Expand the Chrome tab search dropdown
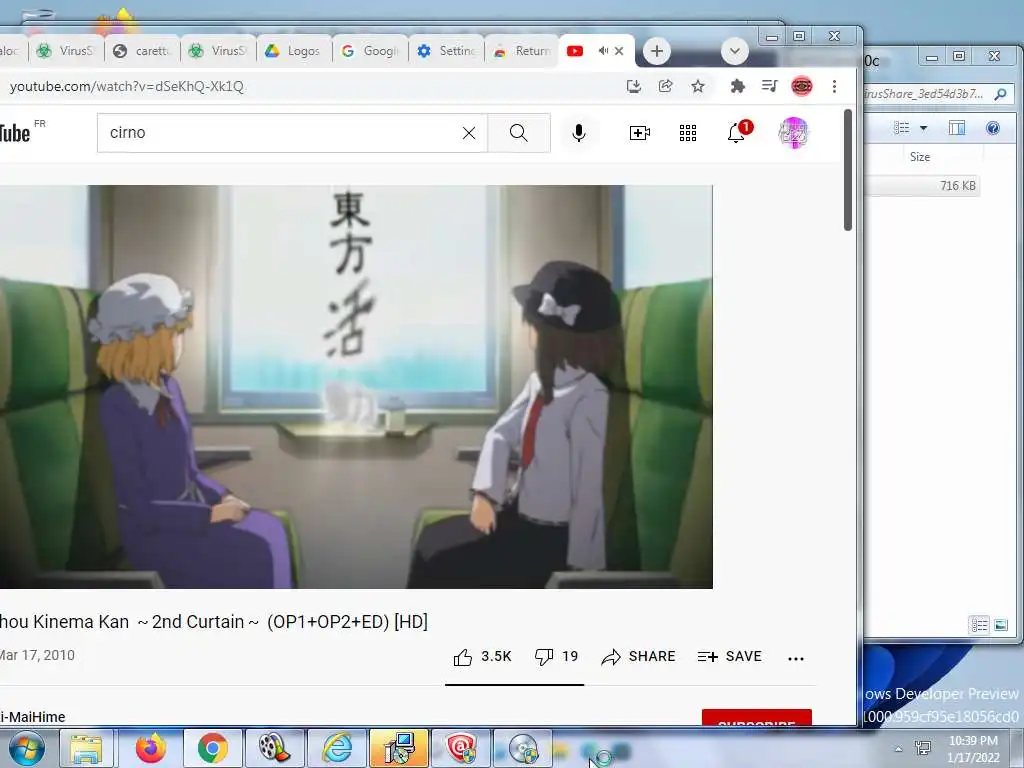Screen dimensions: 1024x768 click(x=735, y=51)
